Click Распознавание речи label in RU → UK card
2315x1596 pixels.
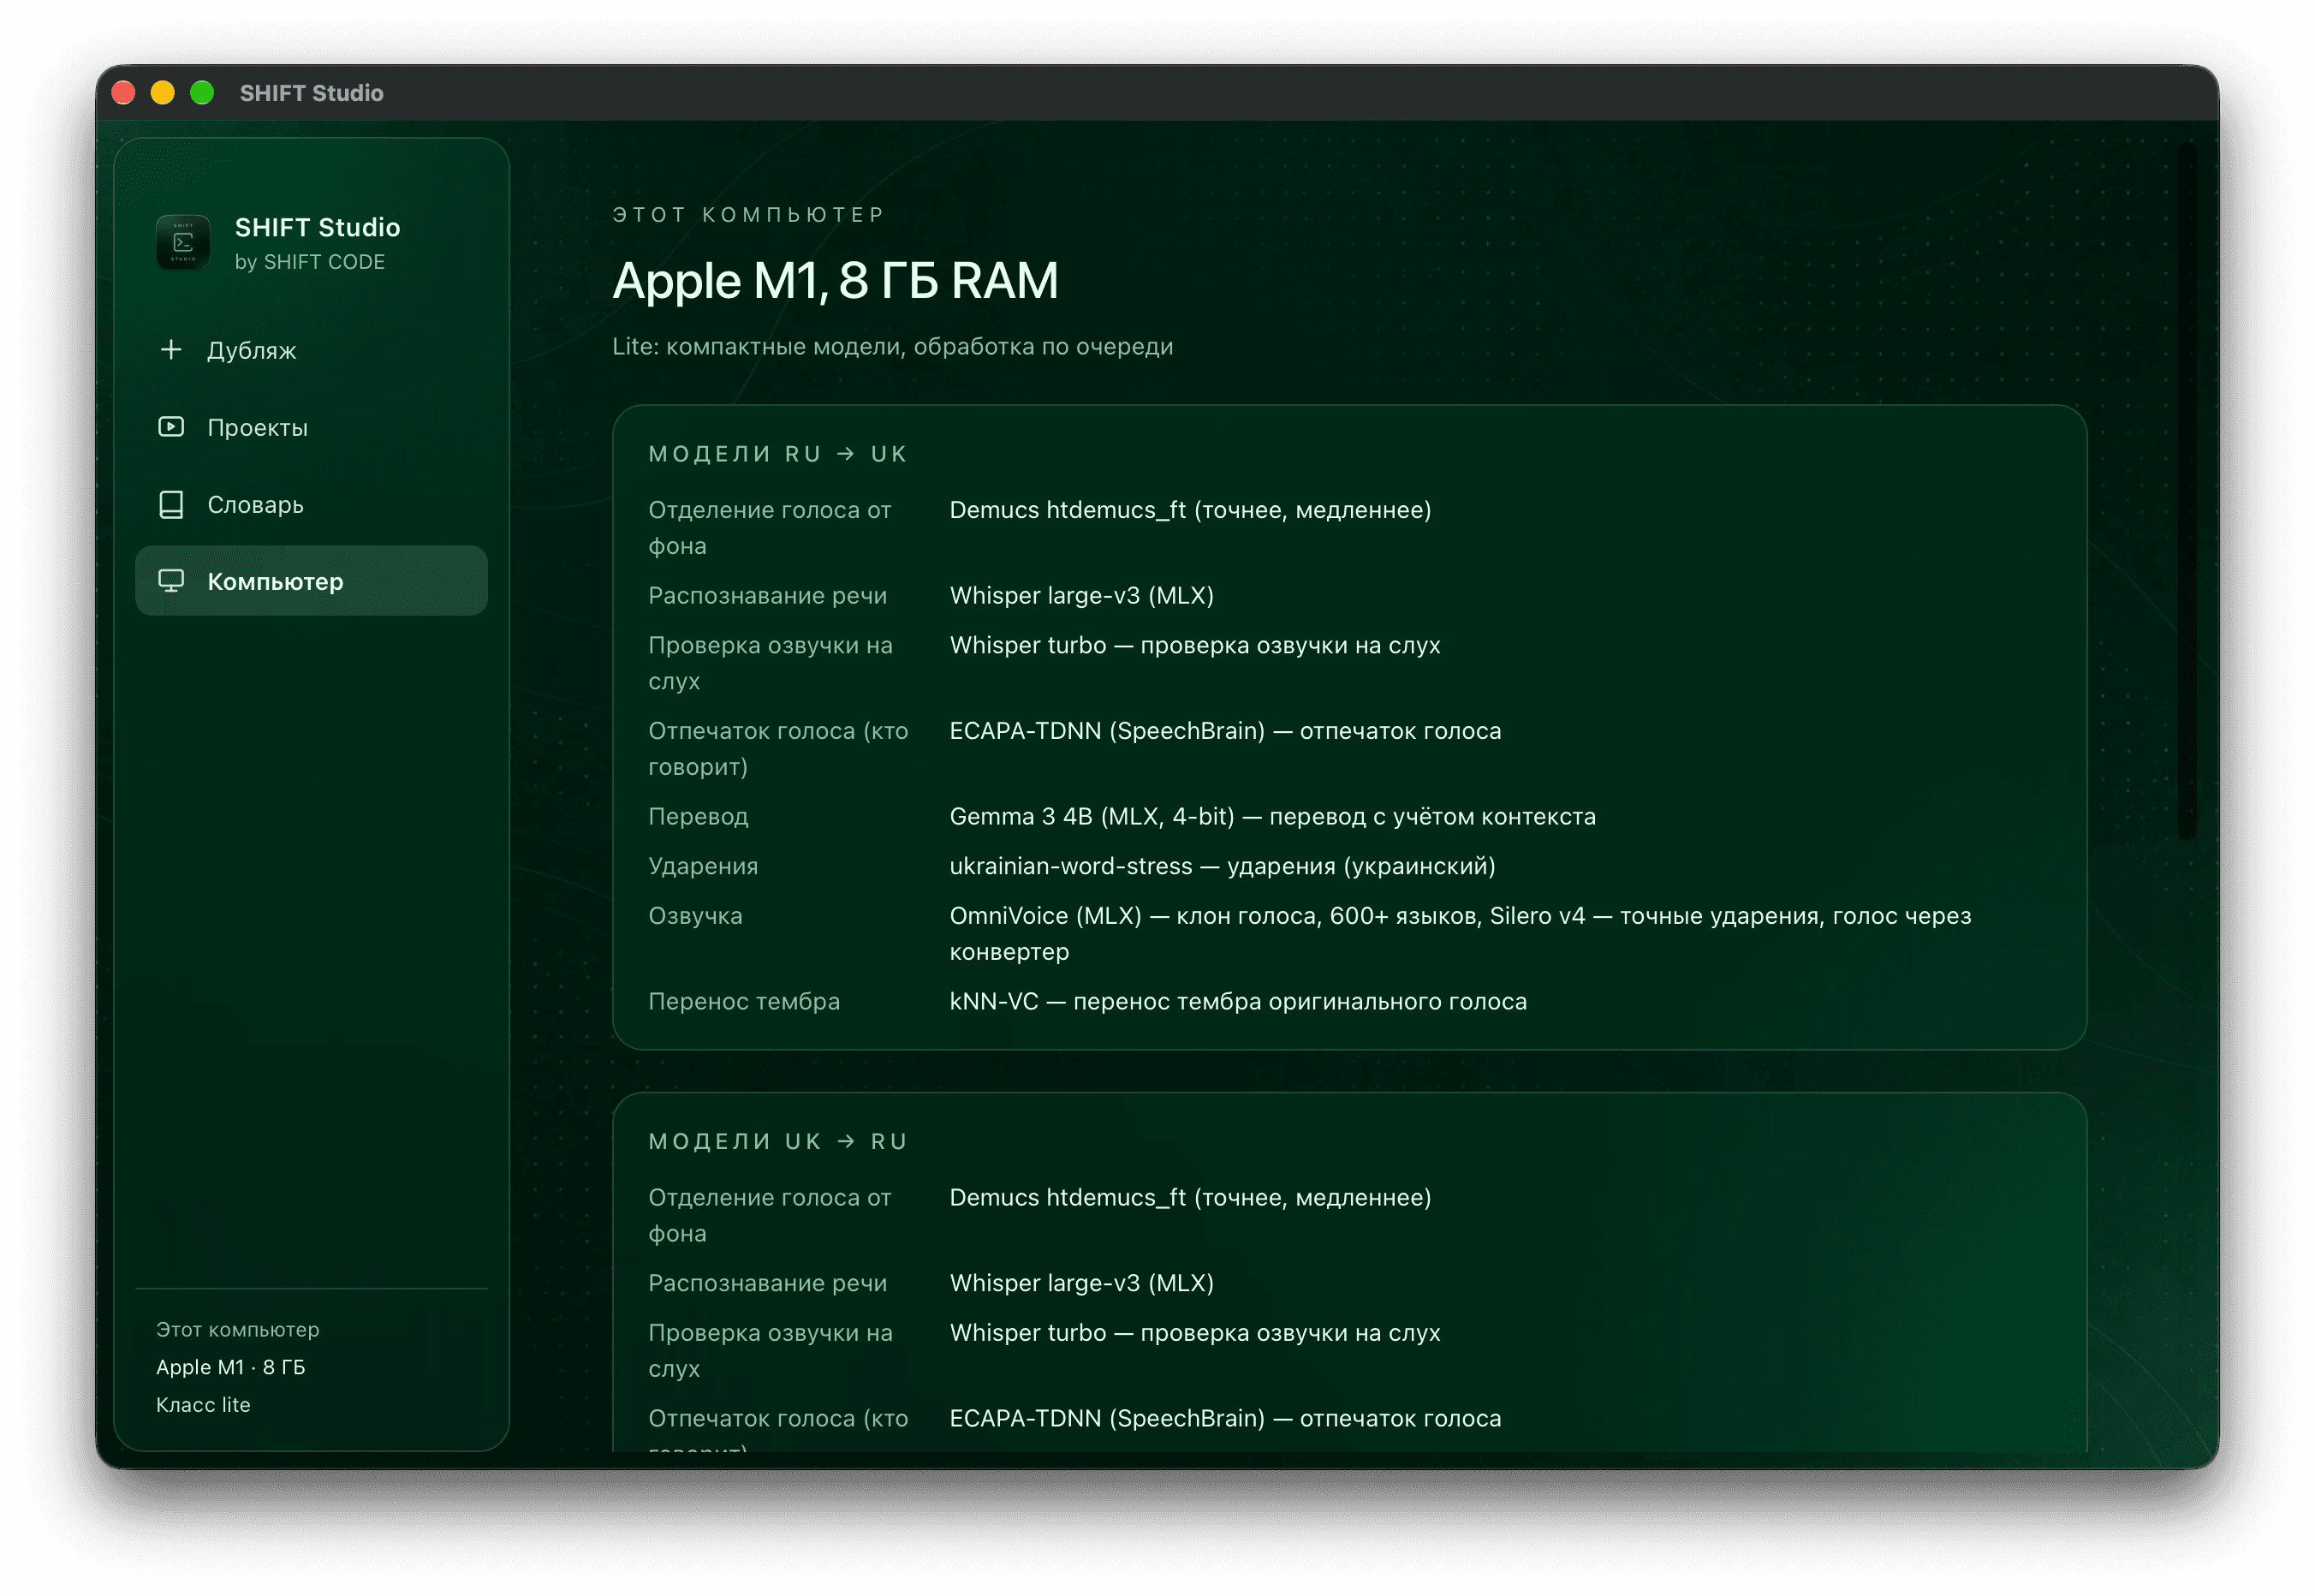coord(768,596)
